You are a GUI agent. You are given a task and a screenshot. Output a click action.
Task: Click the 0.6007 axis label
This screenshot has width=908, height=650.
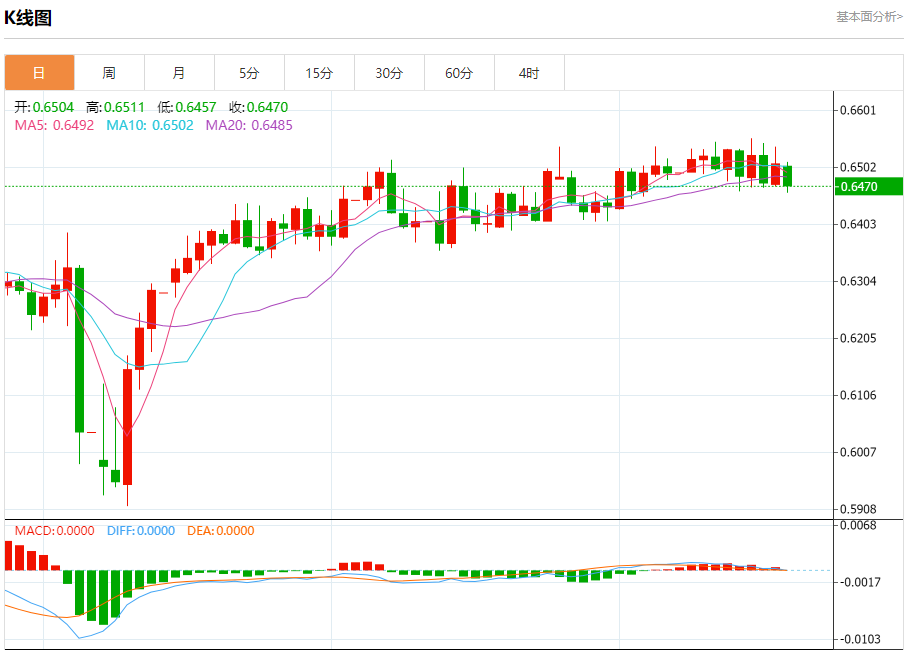click(x=858, y=452)
